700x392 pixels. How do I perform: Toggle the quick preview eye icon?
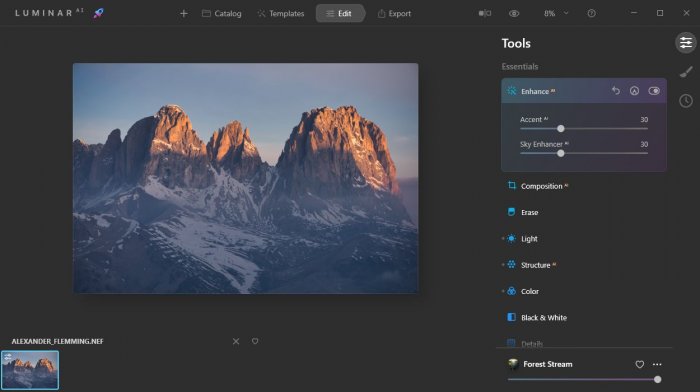(514, 13)
